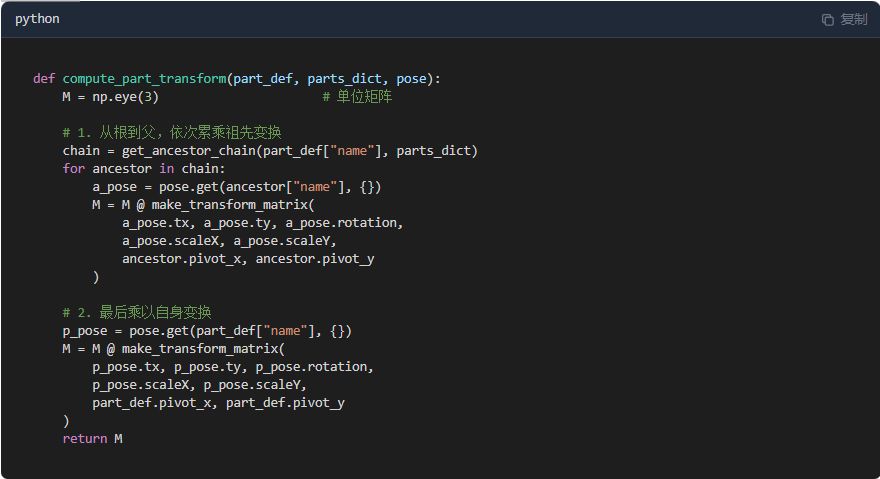Click the p_pose = pose.get line

coord(207,331)
